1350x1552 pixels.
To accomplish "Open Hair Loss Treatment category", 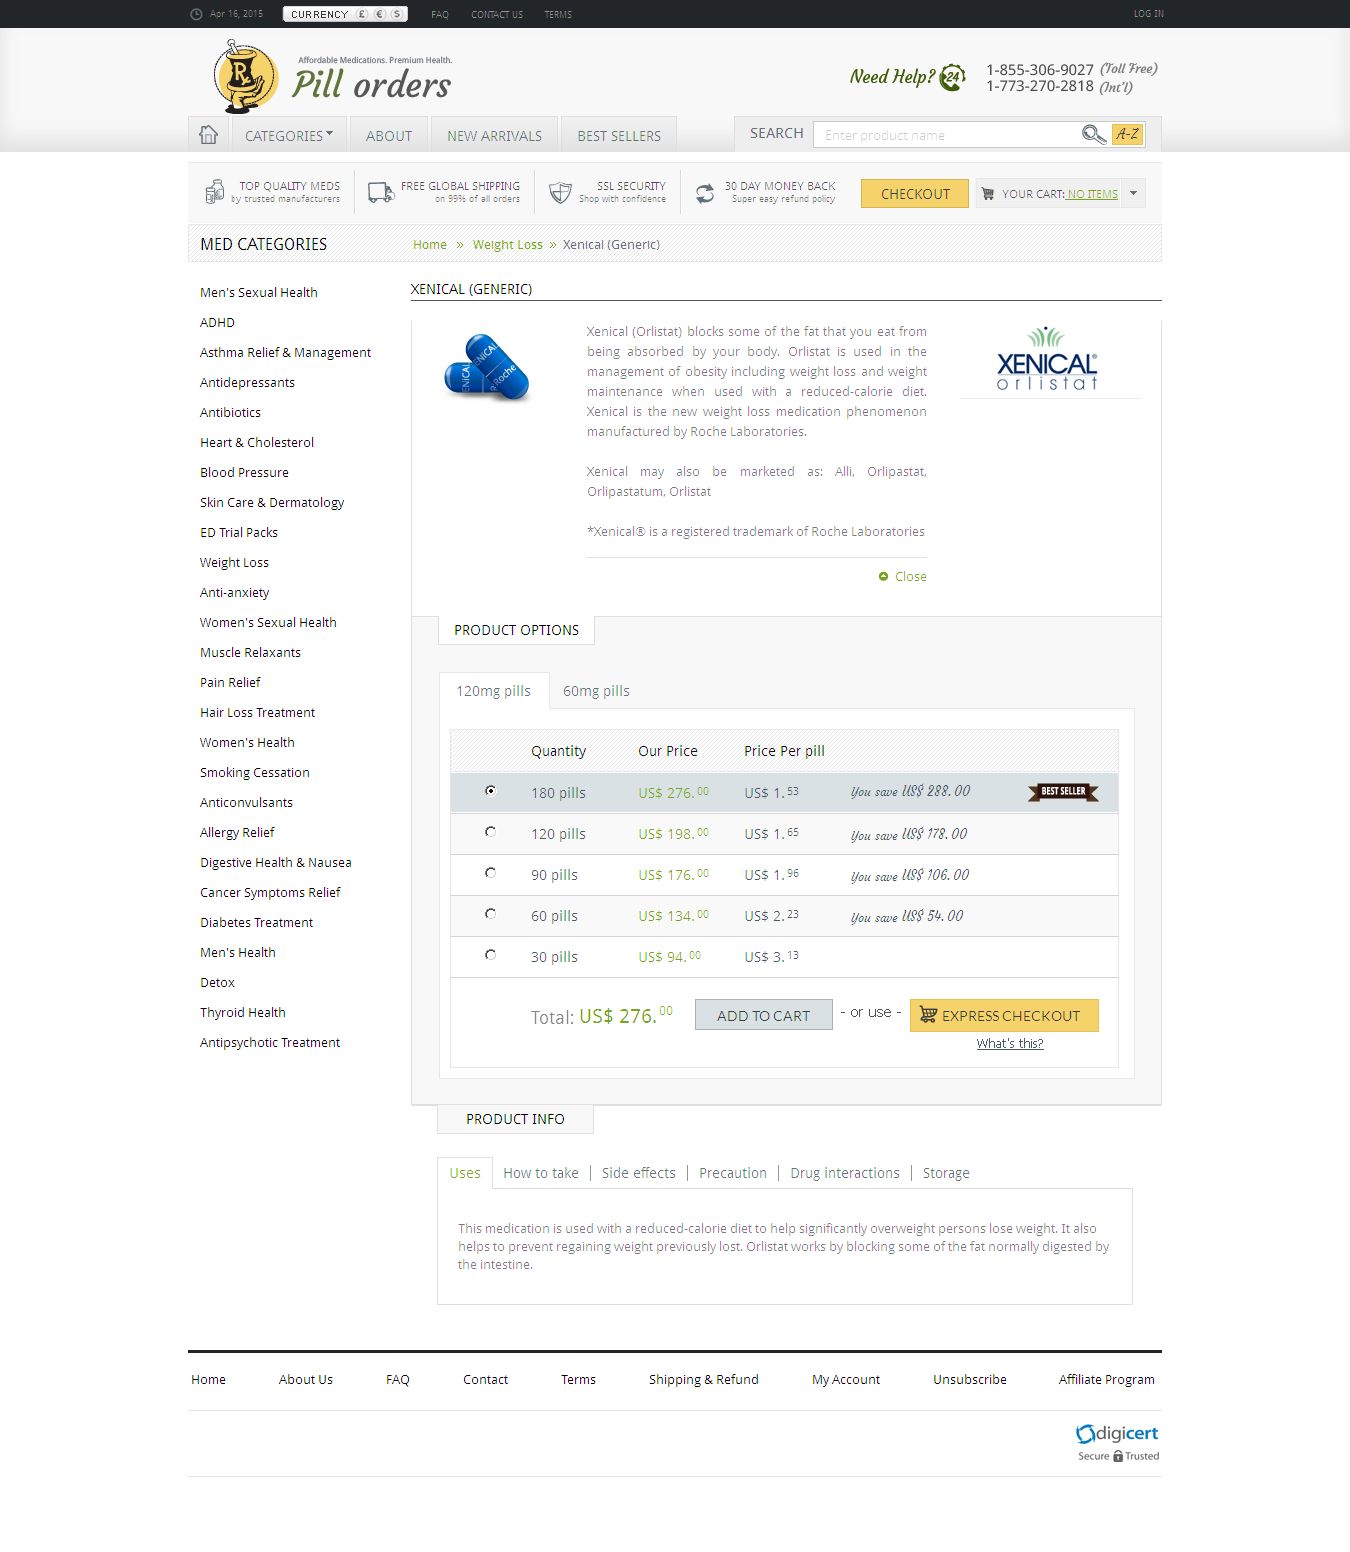I will pyautogui.click(x=257, y=712).
